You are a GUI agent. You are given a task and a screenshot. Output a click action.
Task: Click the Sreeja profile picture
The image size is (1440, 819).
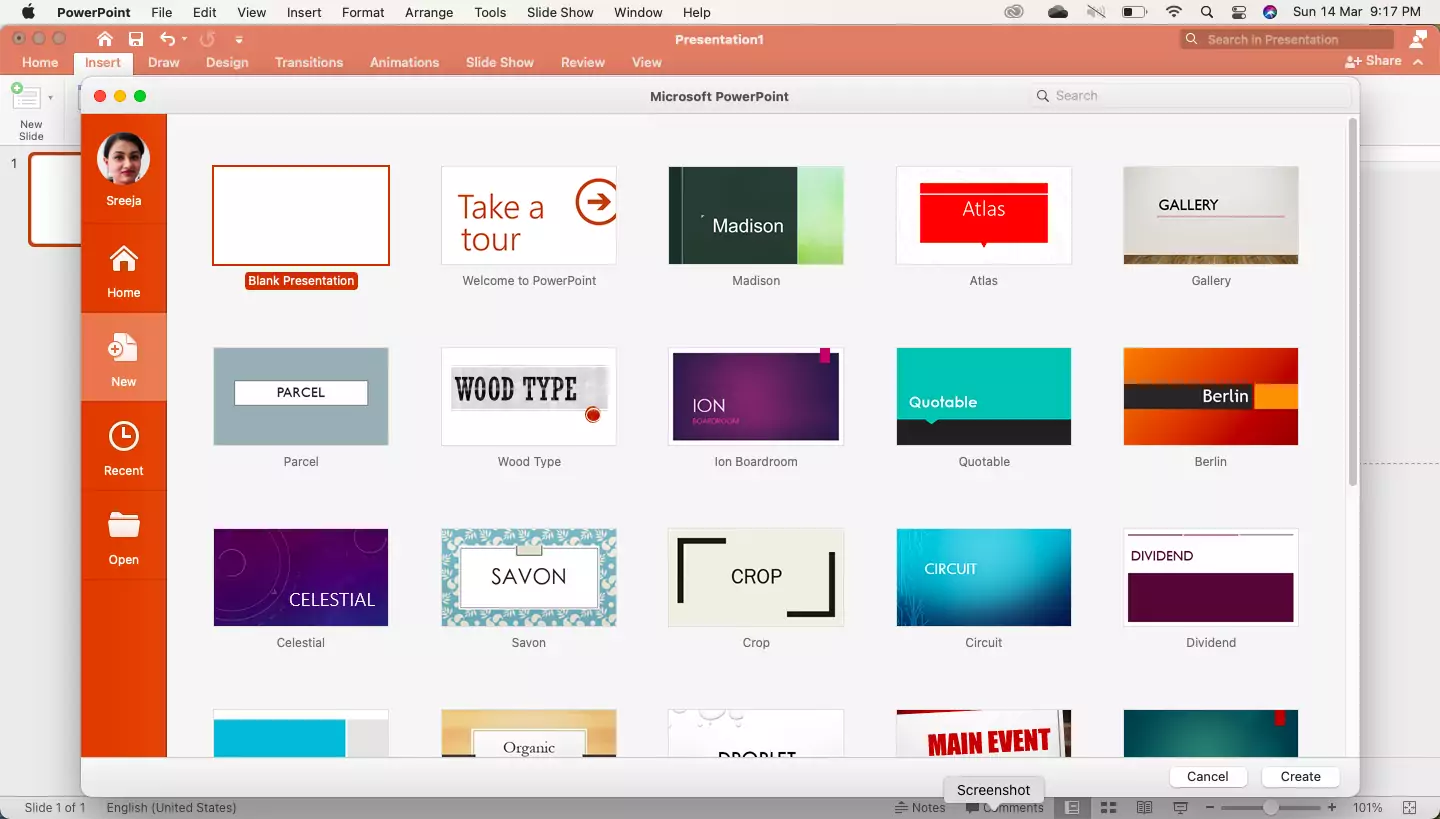[x=124, y=158]
